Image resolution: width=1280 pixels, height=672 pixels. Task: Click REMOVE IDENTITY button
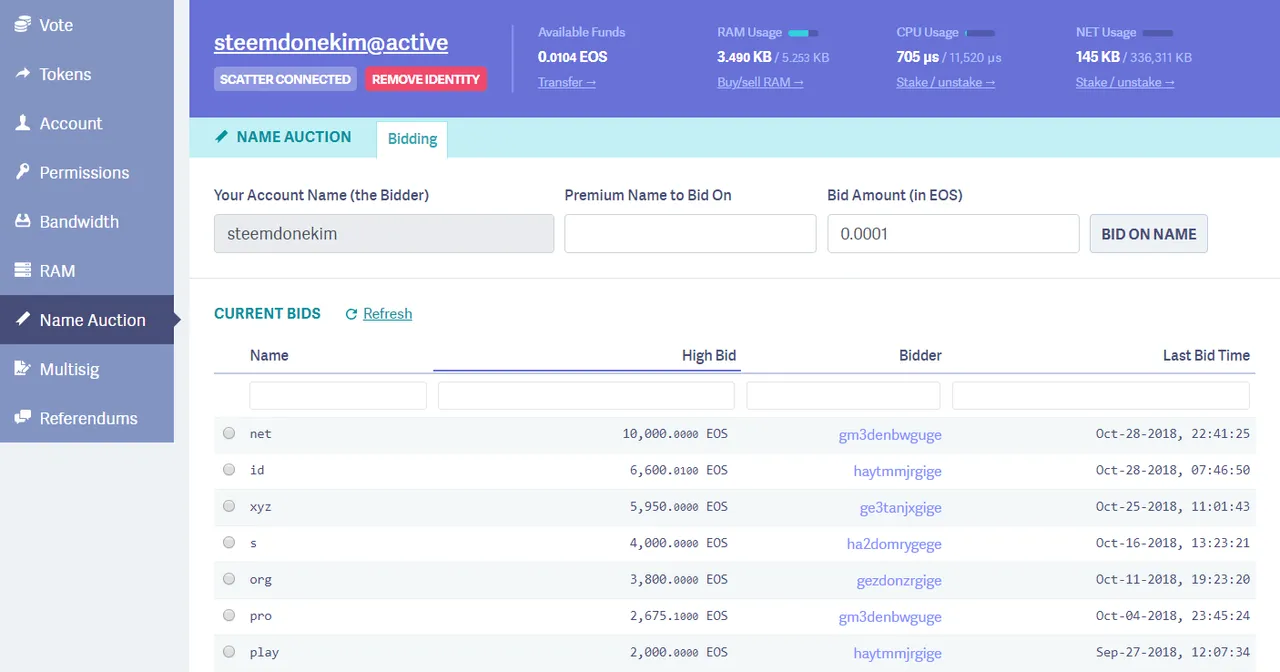tap(426, 79)
